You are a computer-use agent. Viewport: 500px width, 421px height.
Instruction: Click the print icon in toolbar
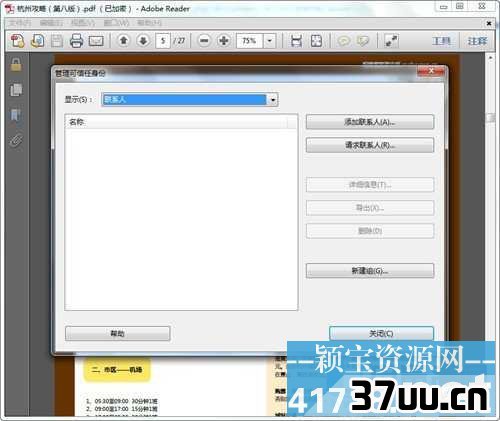coord(76,41)
